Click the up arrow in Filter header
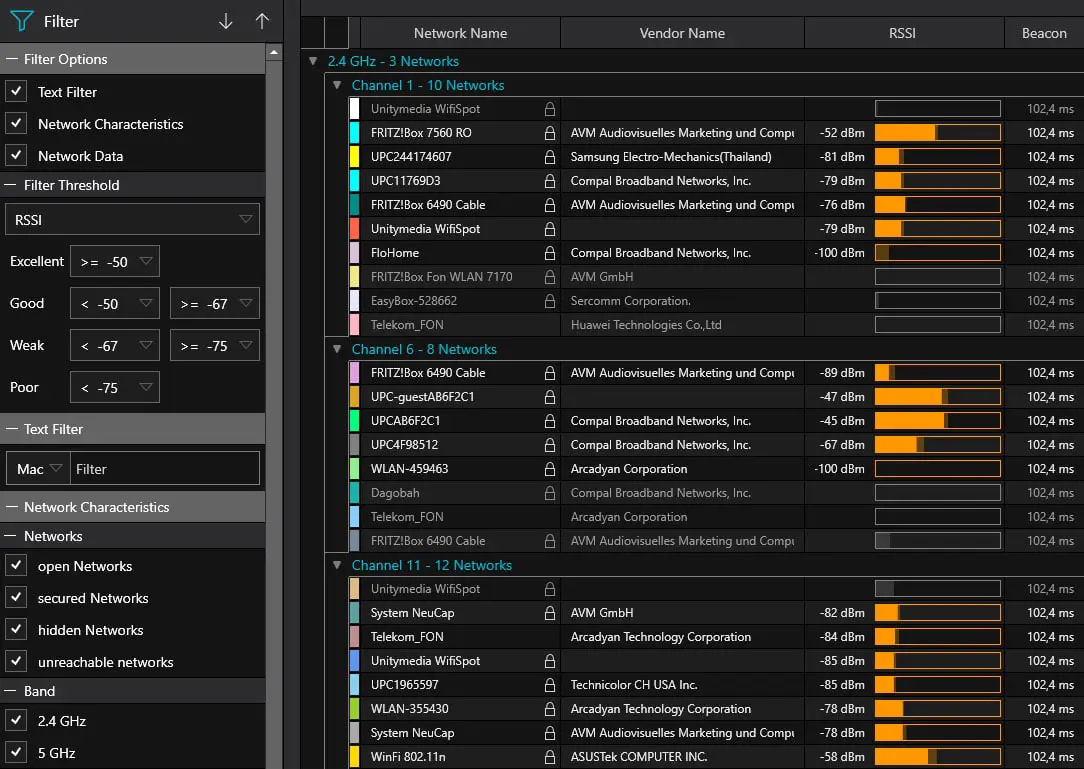 pos(262,21)
